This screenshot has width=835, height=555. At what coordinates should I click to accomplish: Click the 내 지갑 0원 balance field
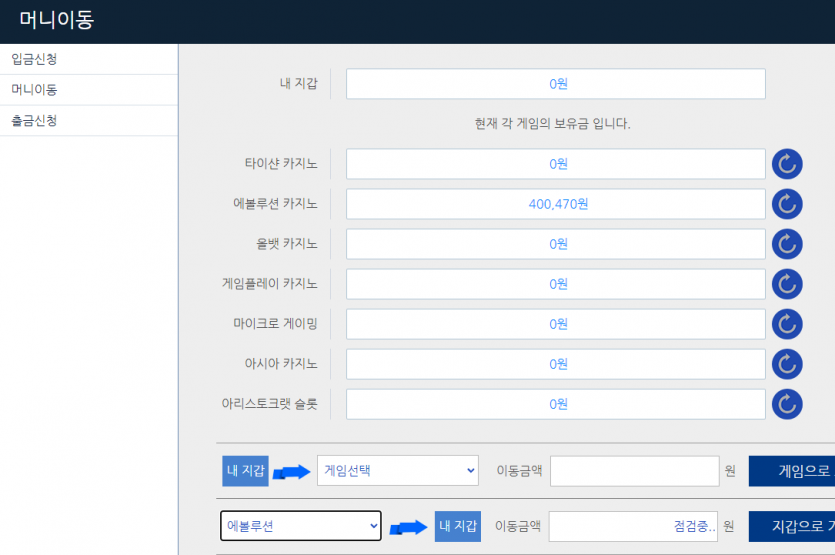[556, 84]
